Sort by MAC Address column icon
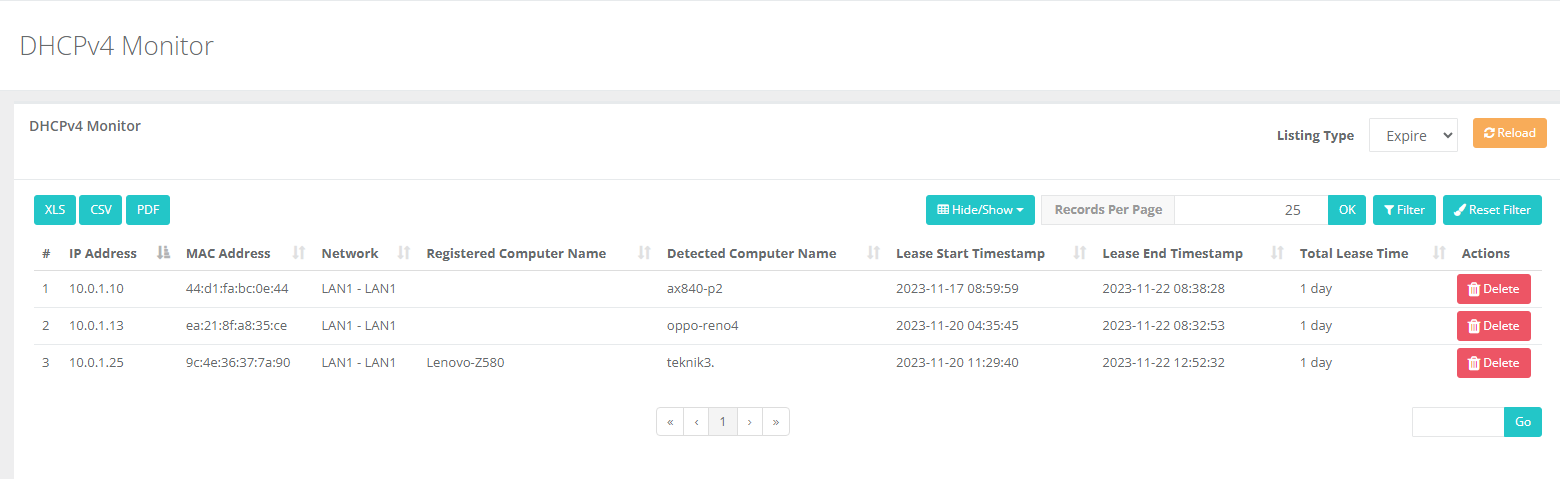Viewport: 1560px width, 479px height. (298, 254)
